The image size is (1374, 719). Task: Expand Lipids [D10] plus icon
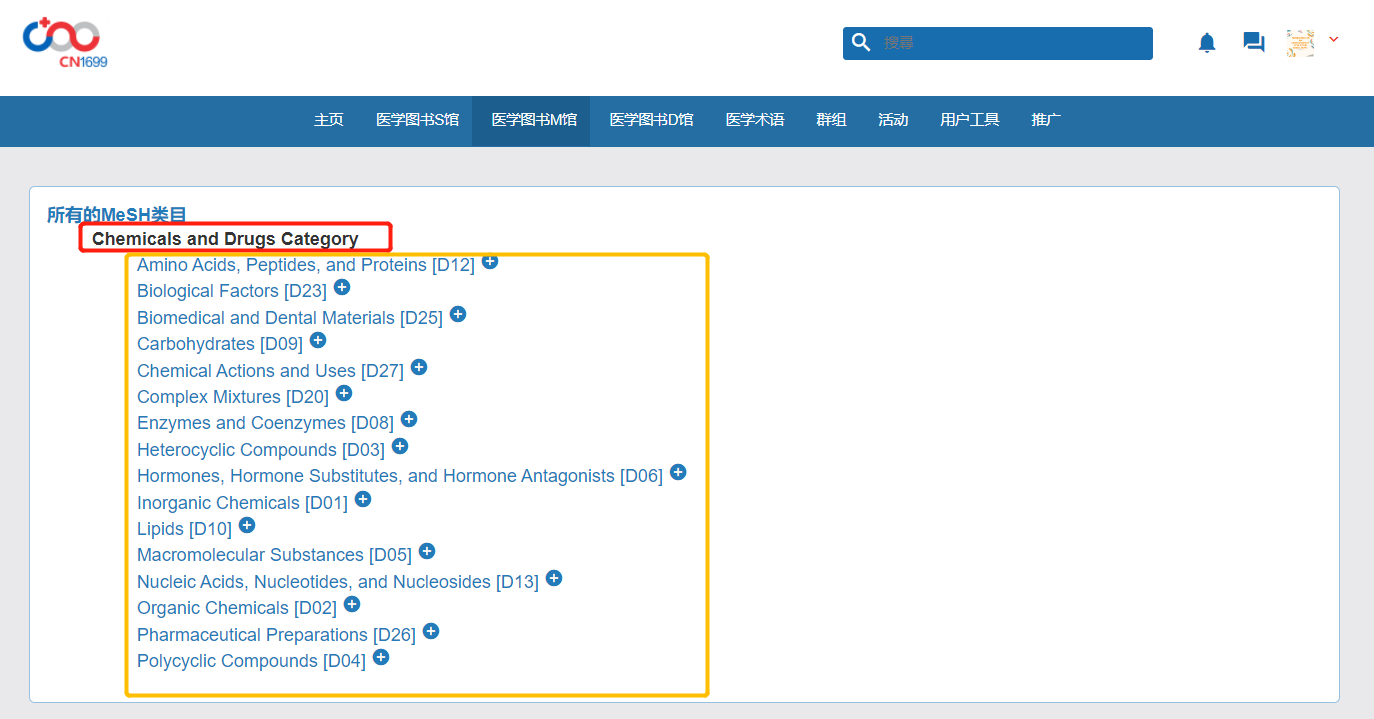(x=247, y=525)
